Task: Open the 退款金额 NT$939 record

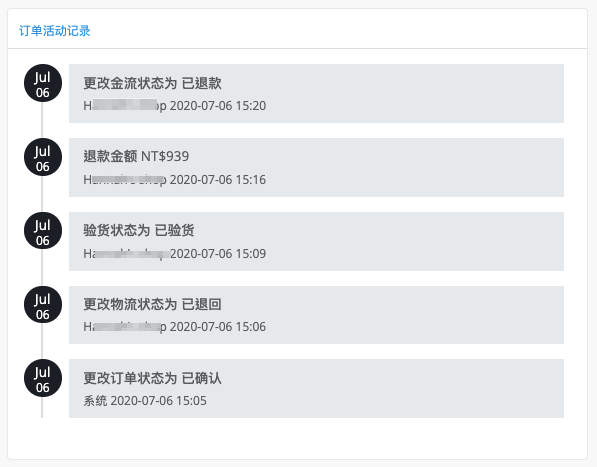Action: pyautogui.click(x=316, y=167)
